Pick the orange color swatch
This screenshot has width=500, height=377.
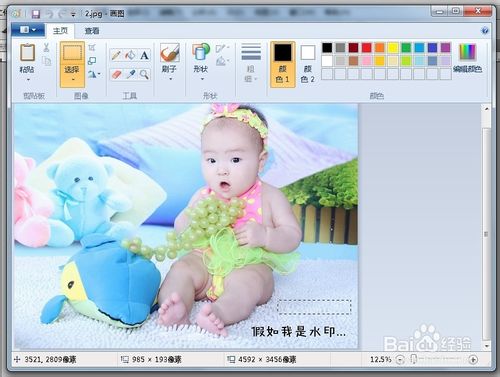click(380, 48)
